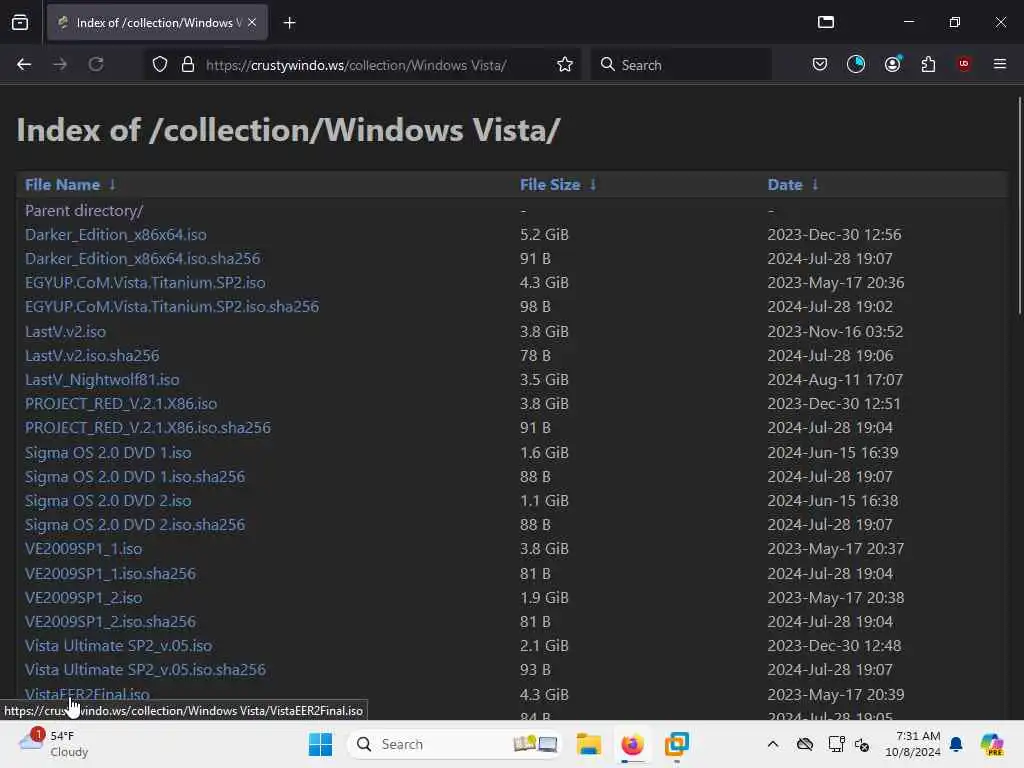
Task: Close the Index of /collection tab
Action: (252, 23)
